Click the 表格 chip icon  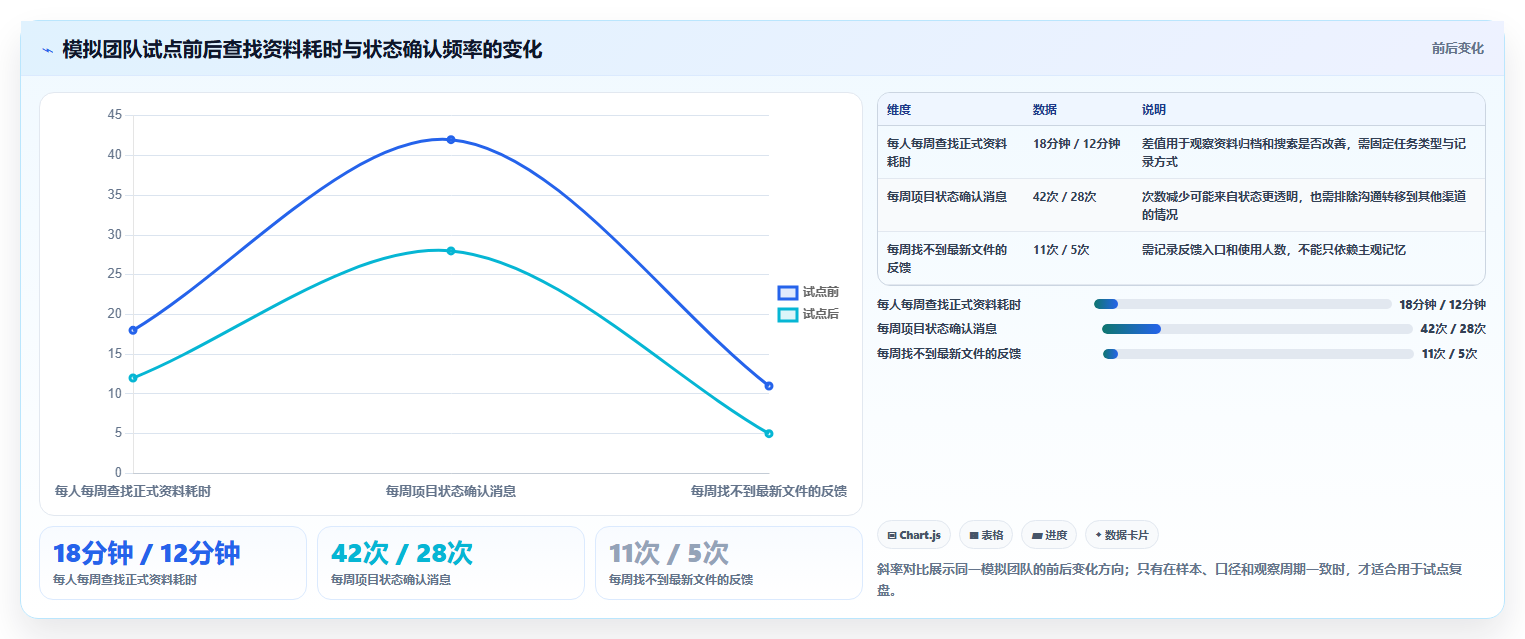[x=974, y=536]
